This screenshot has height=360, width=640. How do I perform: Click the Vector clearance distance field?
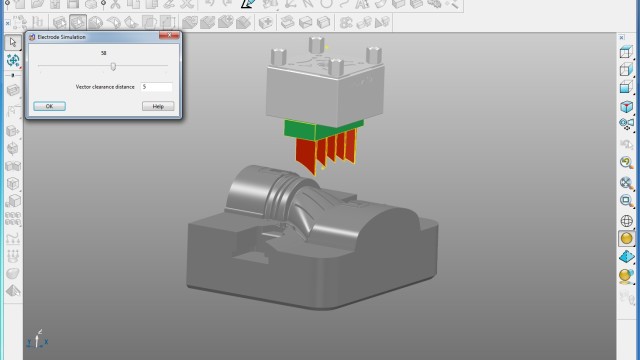[x=156, y=87]
